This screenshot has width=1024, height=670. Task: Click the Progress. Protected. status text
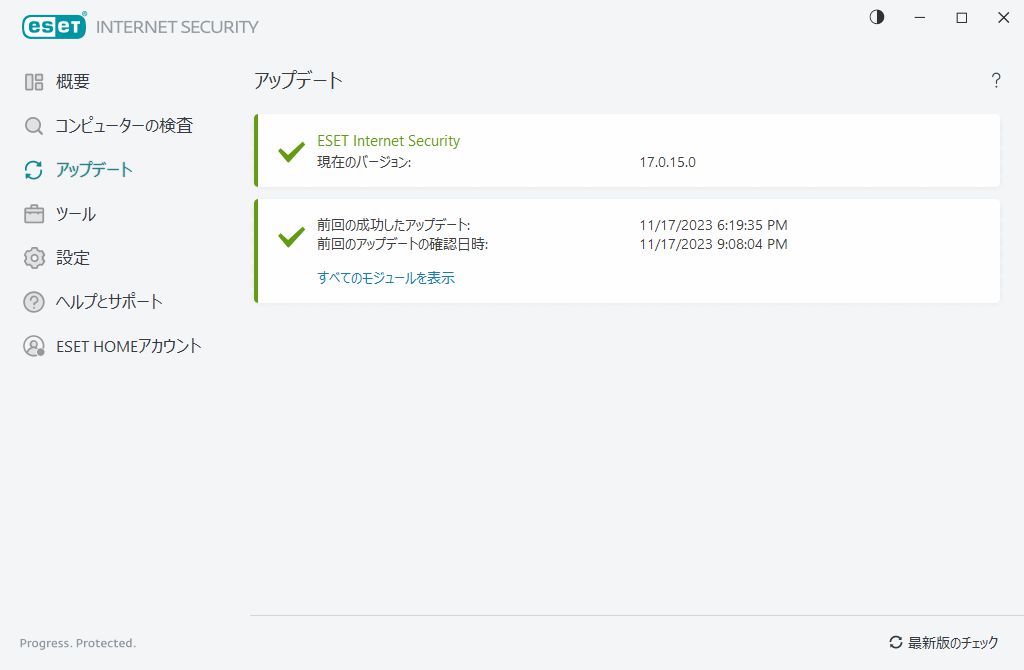pyautogui.click(x=77, y=642)
